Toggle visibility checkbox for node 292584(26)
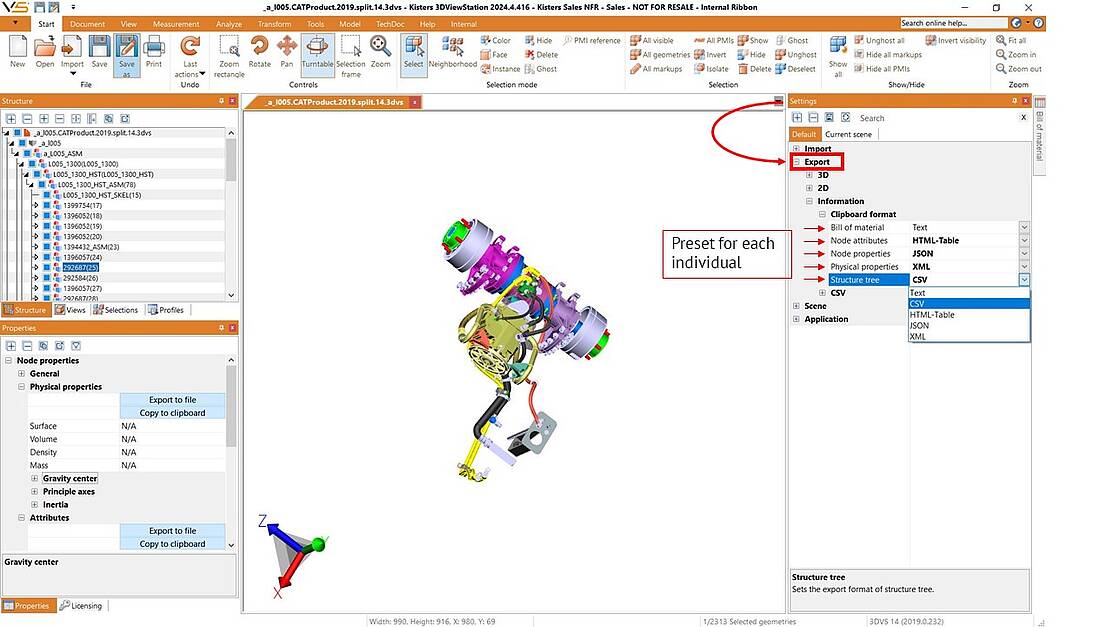Screen dimensions: 1113x627 point(46,278)
